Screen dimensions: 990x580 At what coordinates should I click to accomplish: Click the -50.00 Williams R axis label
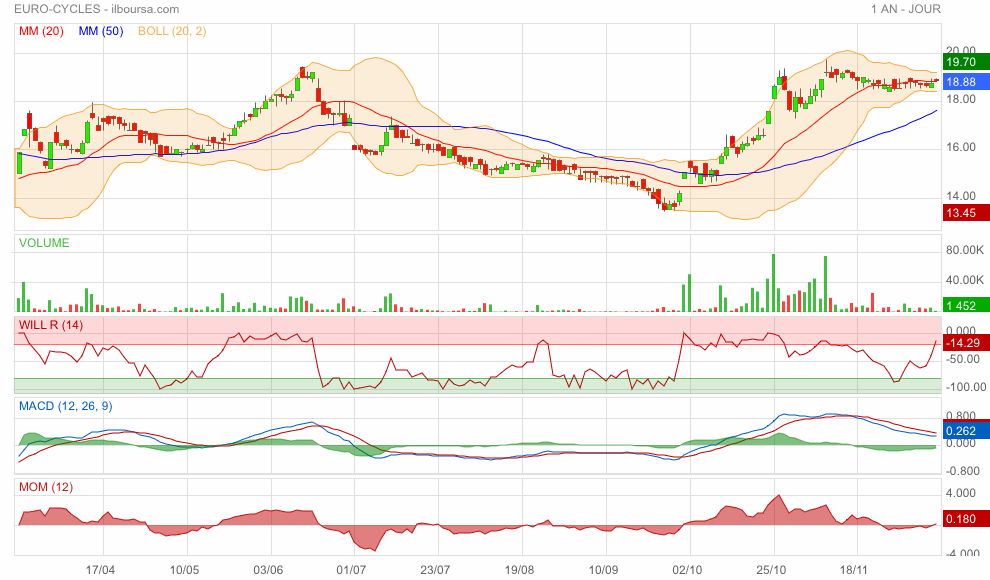pos(962,359)
